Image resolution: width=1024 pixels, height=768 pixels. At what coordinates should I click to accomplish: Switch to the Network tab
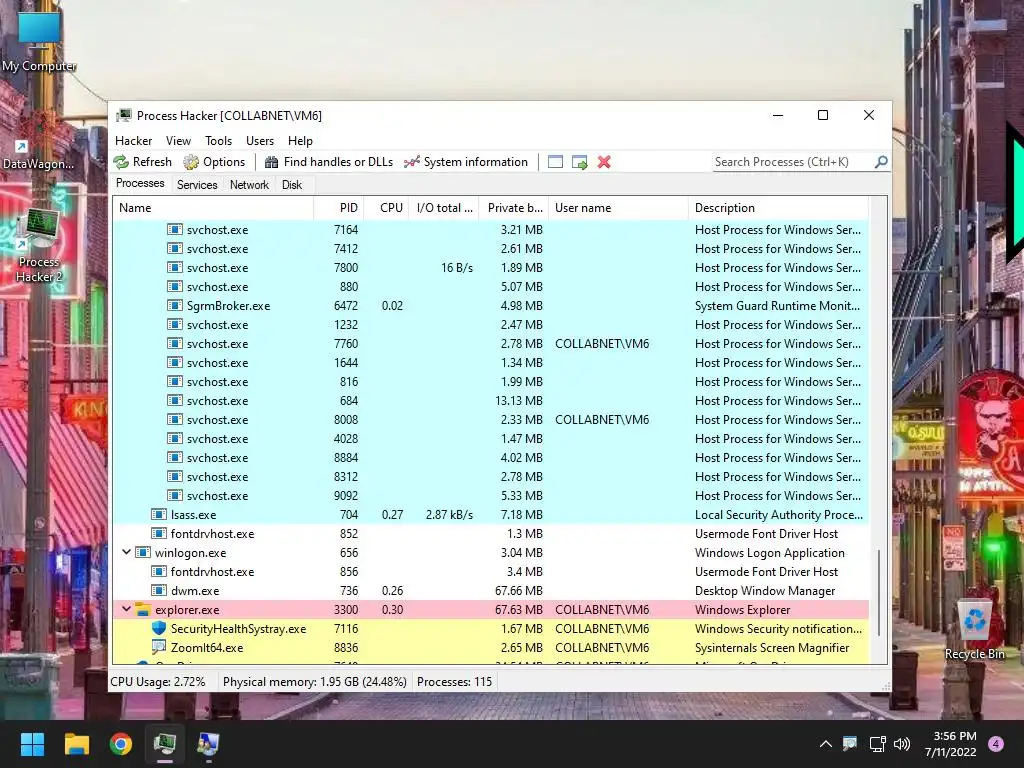pos(249,185)
